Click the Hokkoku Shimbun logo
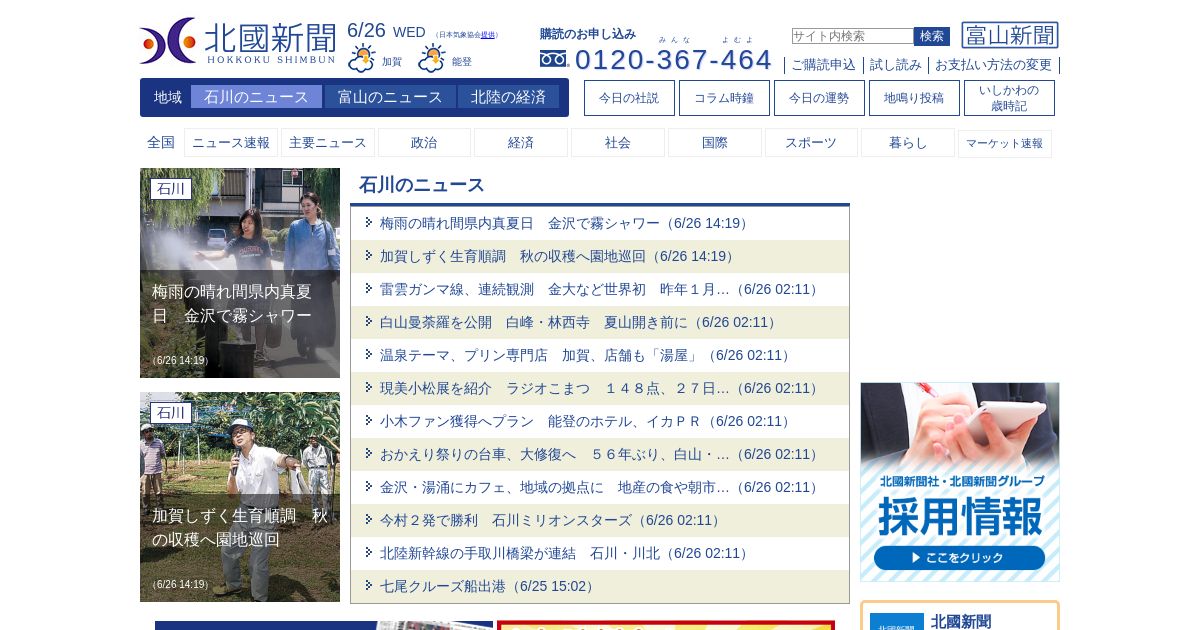1200x630 pixels. [238, 41]
